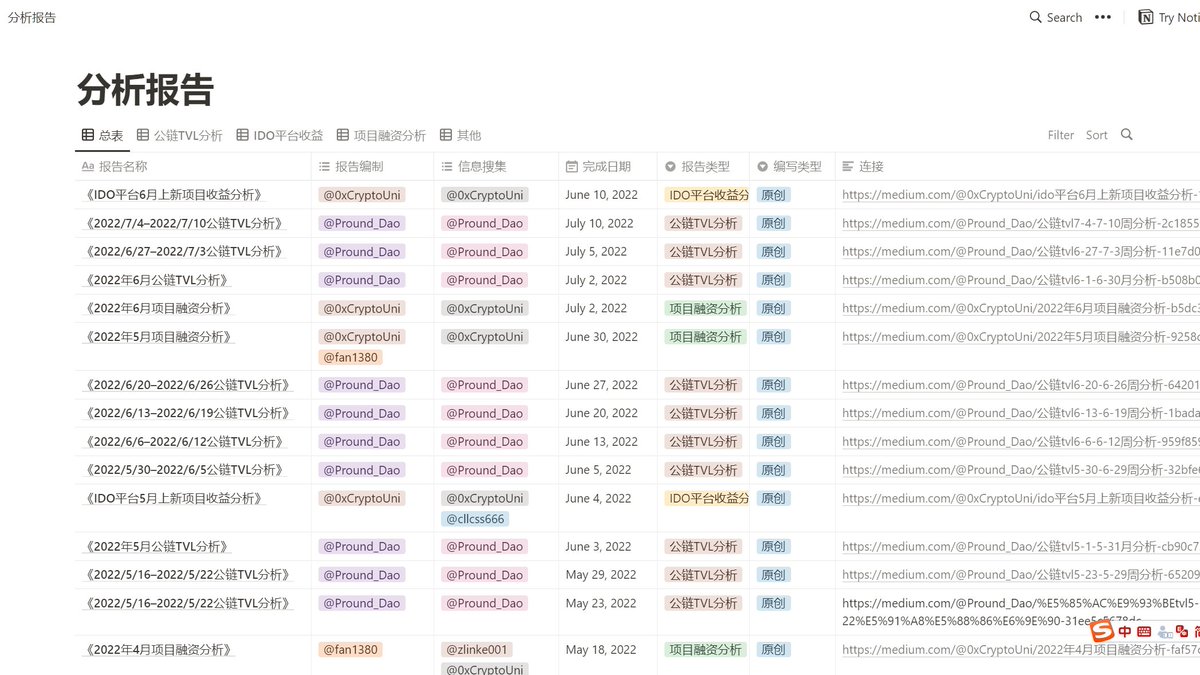Click the @zlinke001 tag in 信息搜集 column
The height and width of the screenshot is (675, 1200).
point(477,650)
